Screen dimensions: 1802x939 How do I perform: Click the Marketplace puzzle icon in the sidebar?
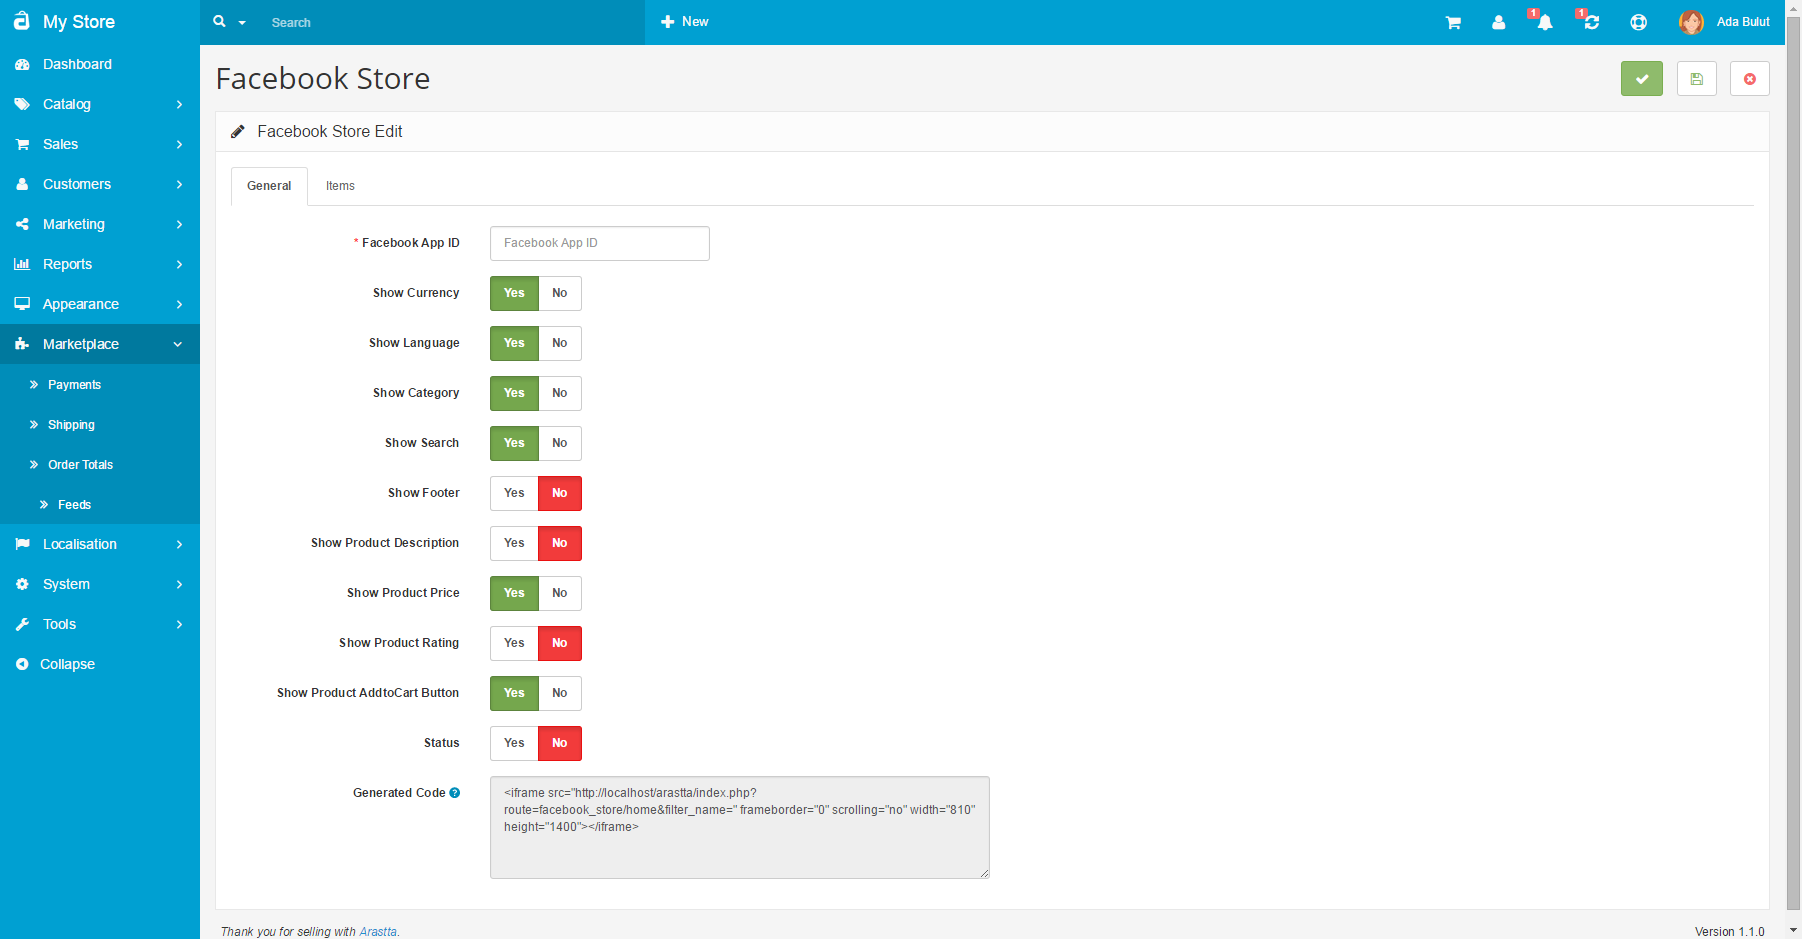pyautogui.click(x=22, y=344)
